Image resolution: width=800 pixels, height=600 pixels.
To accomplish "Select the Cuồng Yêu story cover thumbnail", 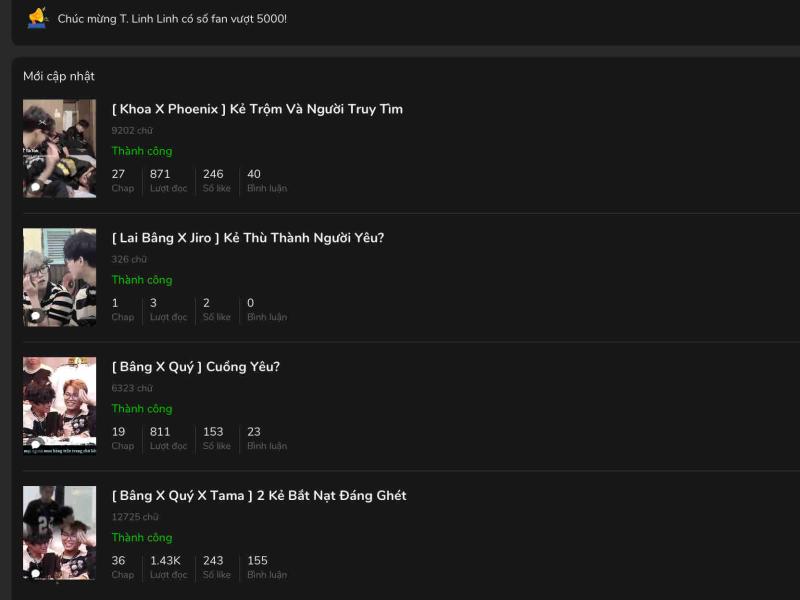I will point(60,405).
